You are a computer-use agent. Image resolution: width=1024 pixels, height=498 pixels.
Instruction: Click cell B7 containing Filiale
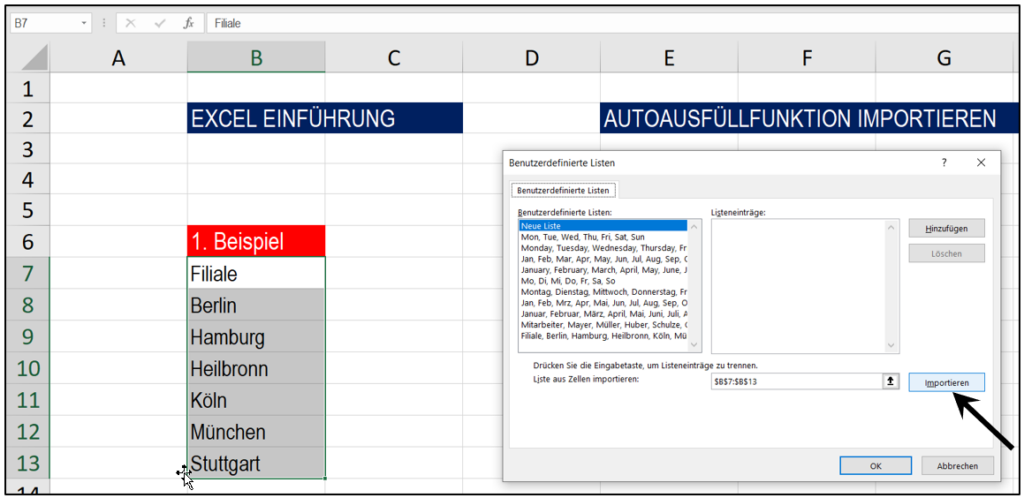[256, 273]
